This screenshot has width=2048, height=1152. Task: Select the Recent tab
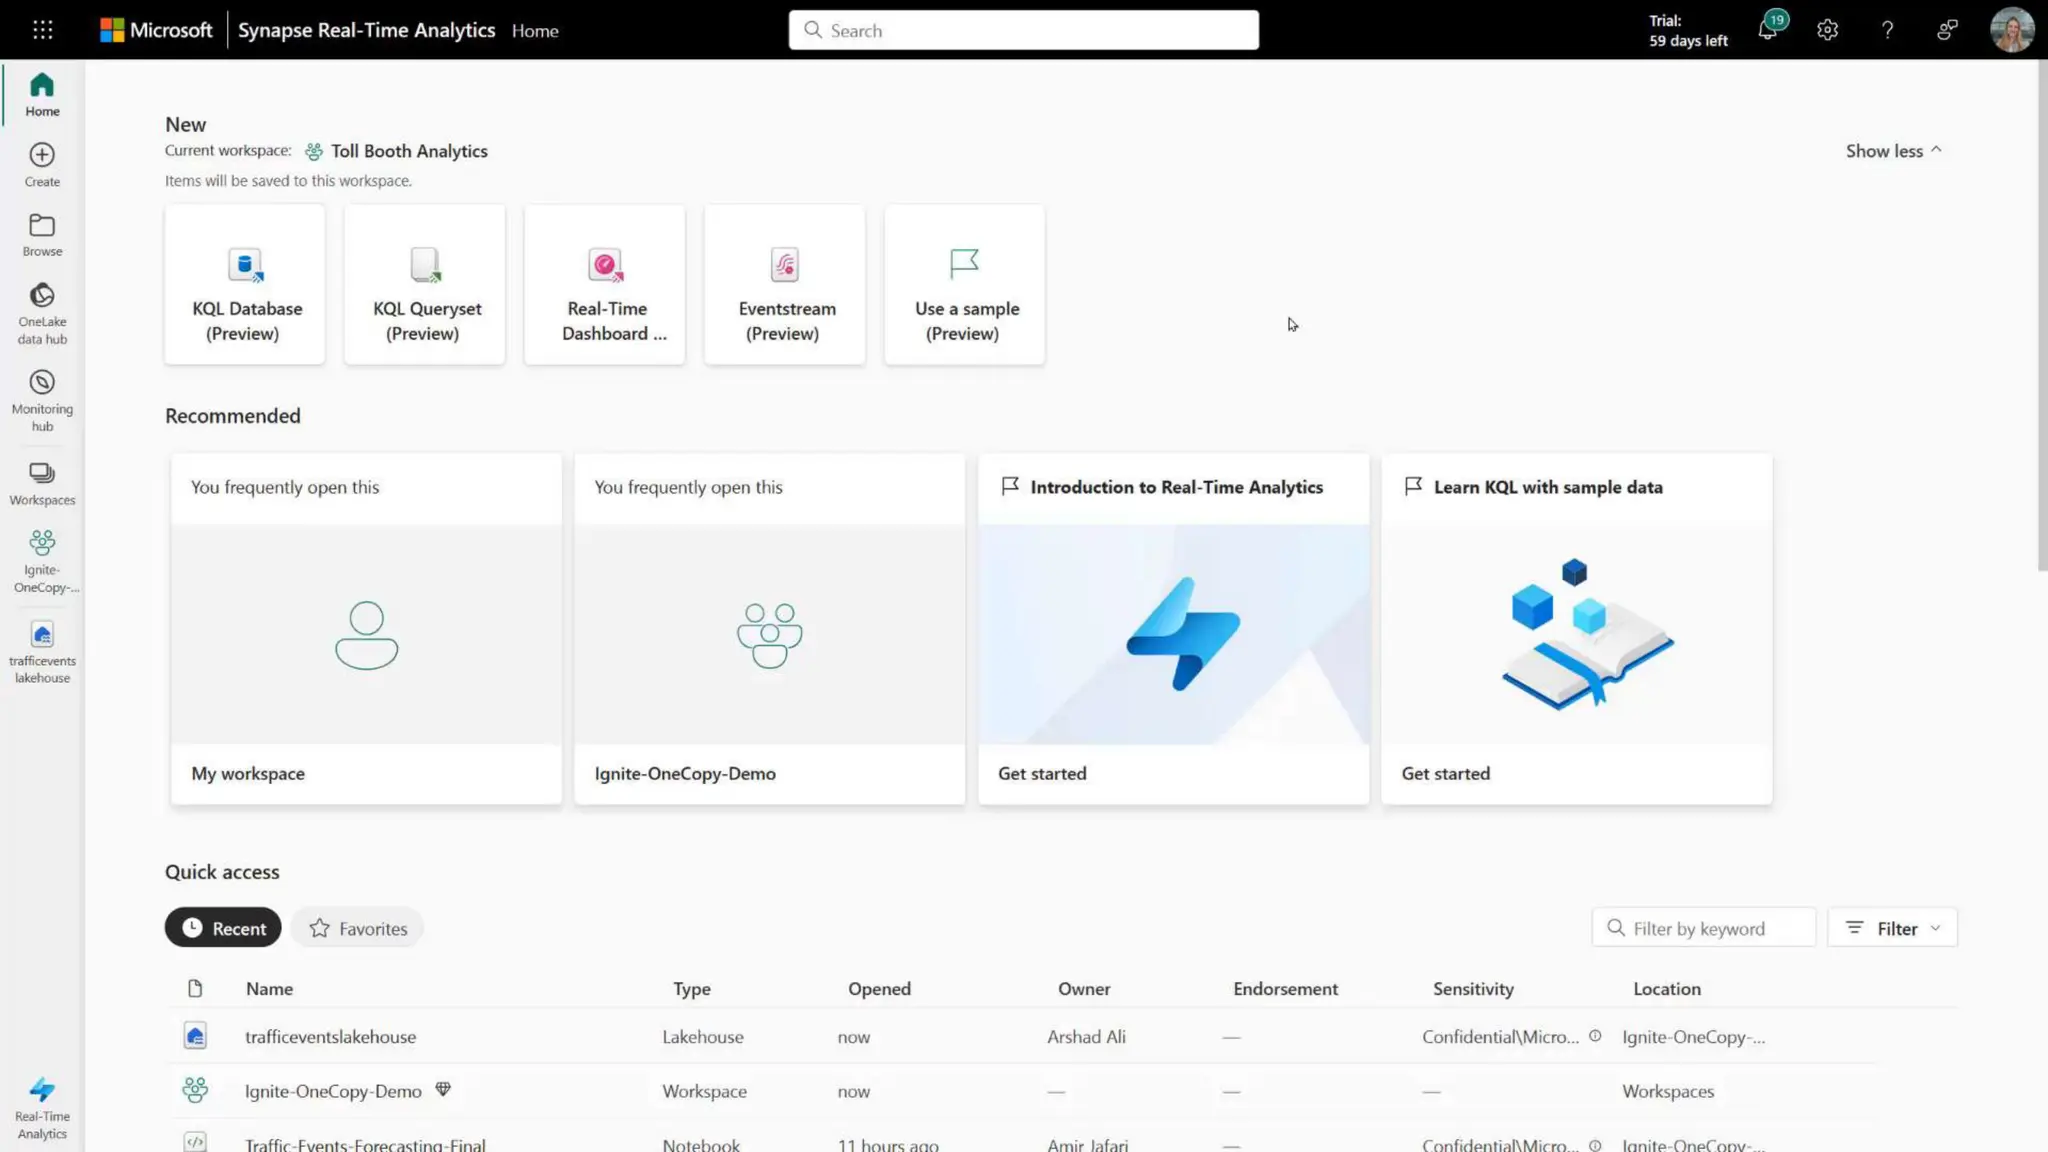tap(223, 928)
